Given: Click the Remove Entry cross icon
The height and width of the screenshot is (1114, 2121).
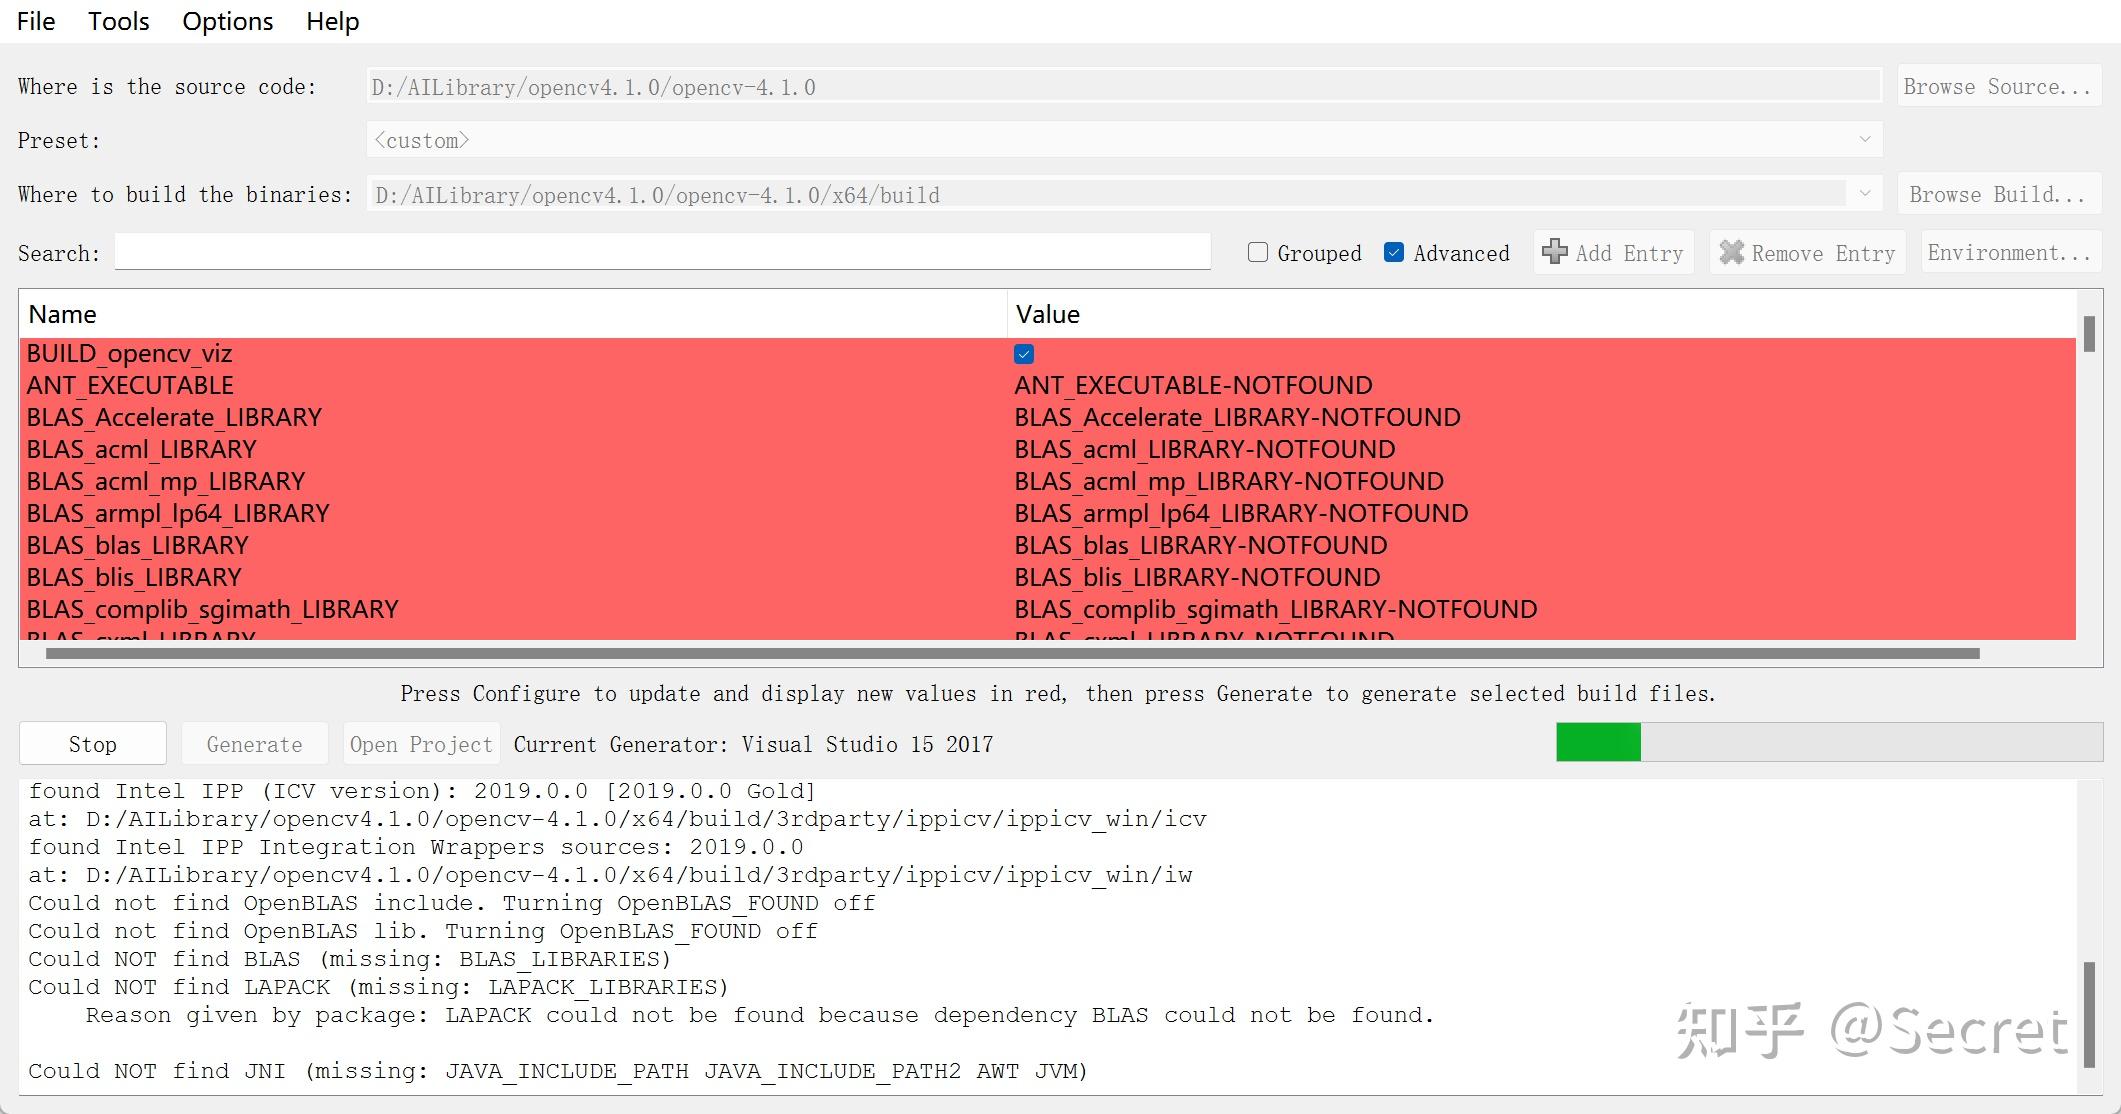Looking at the screenshot, I should point(1731,253).
